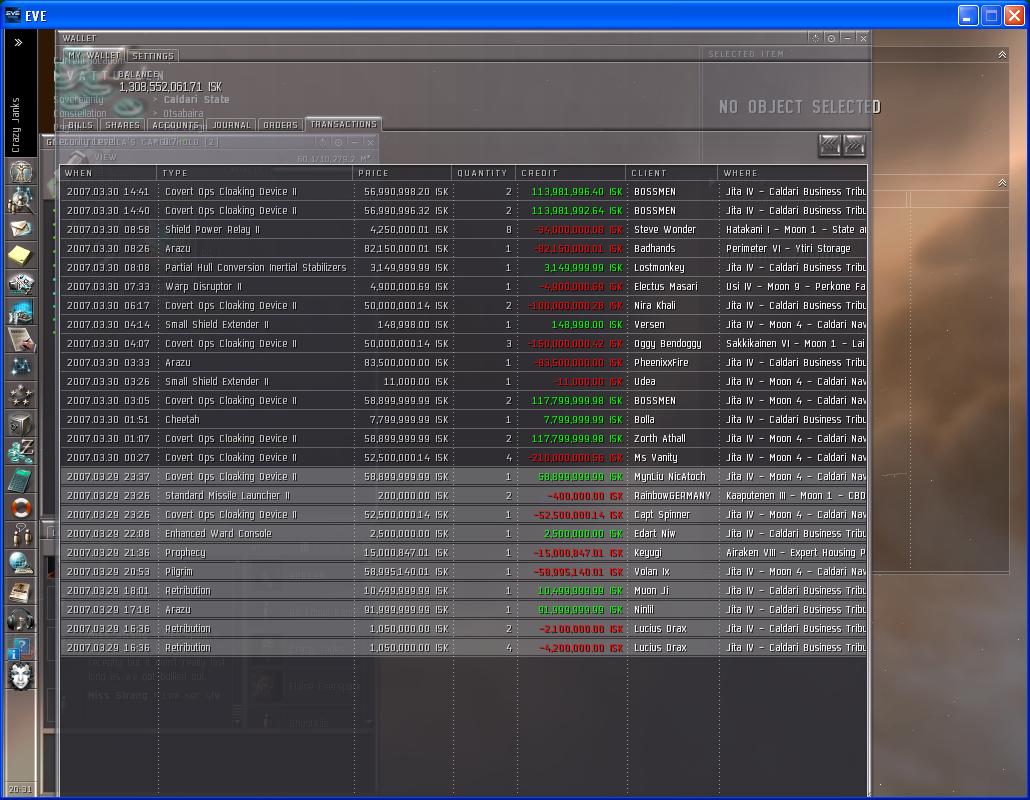Open the Orders tab
Image resolution: width=1030 pixels, height=800 pixels.
coord(280,125)
